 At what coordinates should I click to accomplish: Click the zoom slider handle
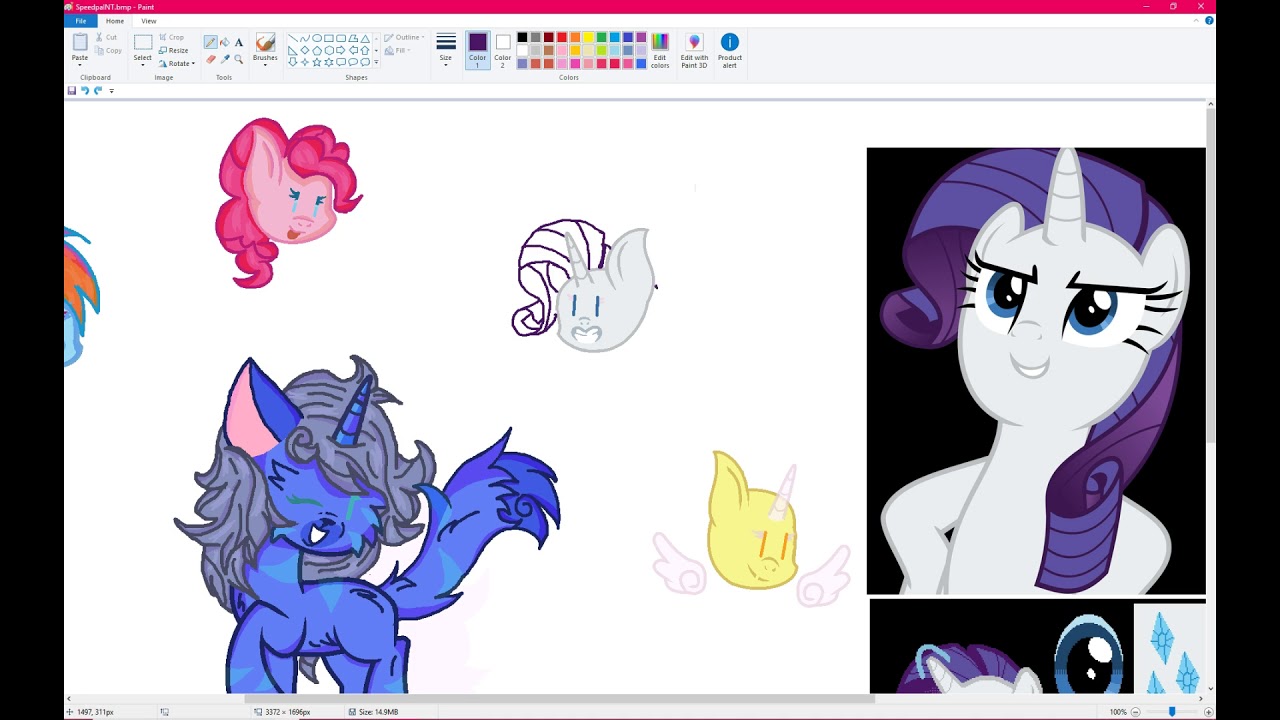pyautogui.click(x=1172, y=712)
